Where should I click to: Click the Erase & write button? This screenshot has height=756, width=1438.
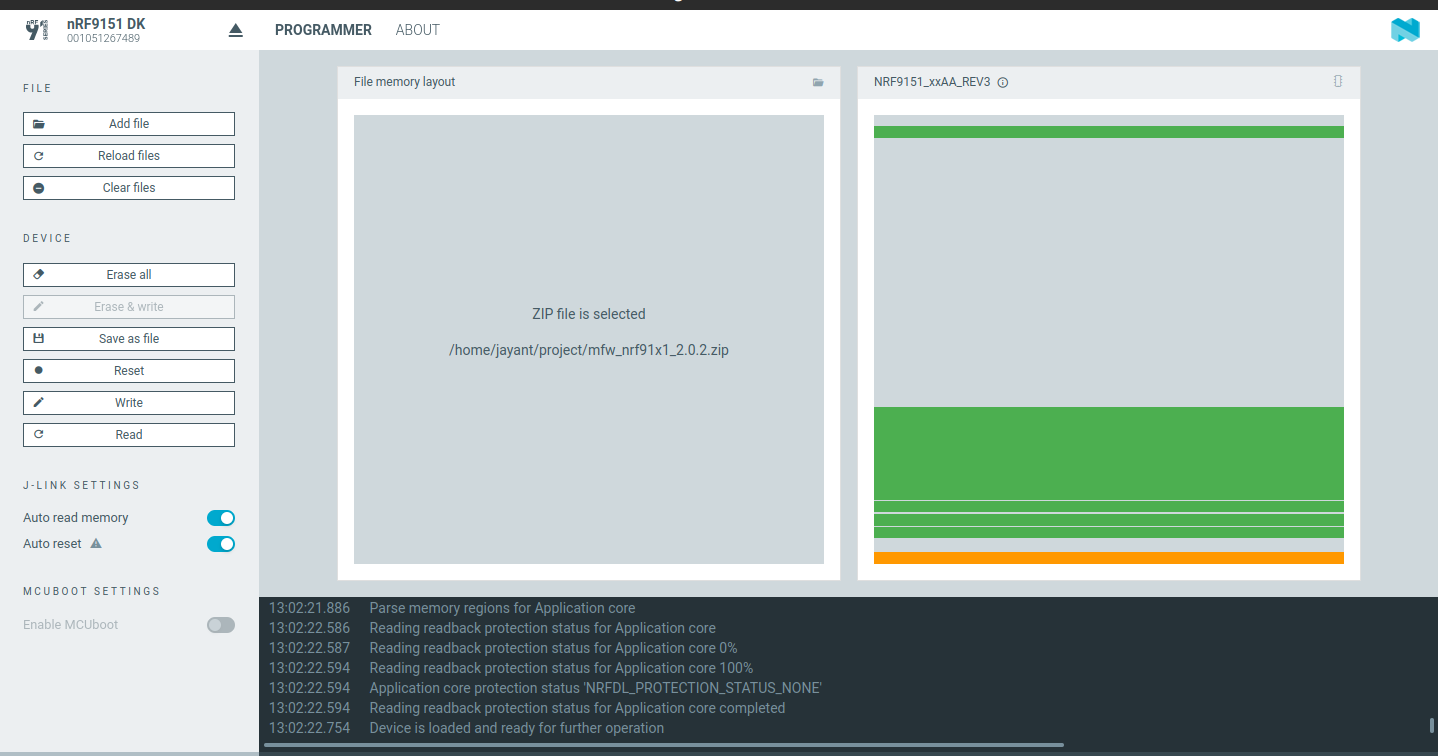[x=129, y=307]
